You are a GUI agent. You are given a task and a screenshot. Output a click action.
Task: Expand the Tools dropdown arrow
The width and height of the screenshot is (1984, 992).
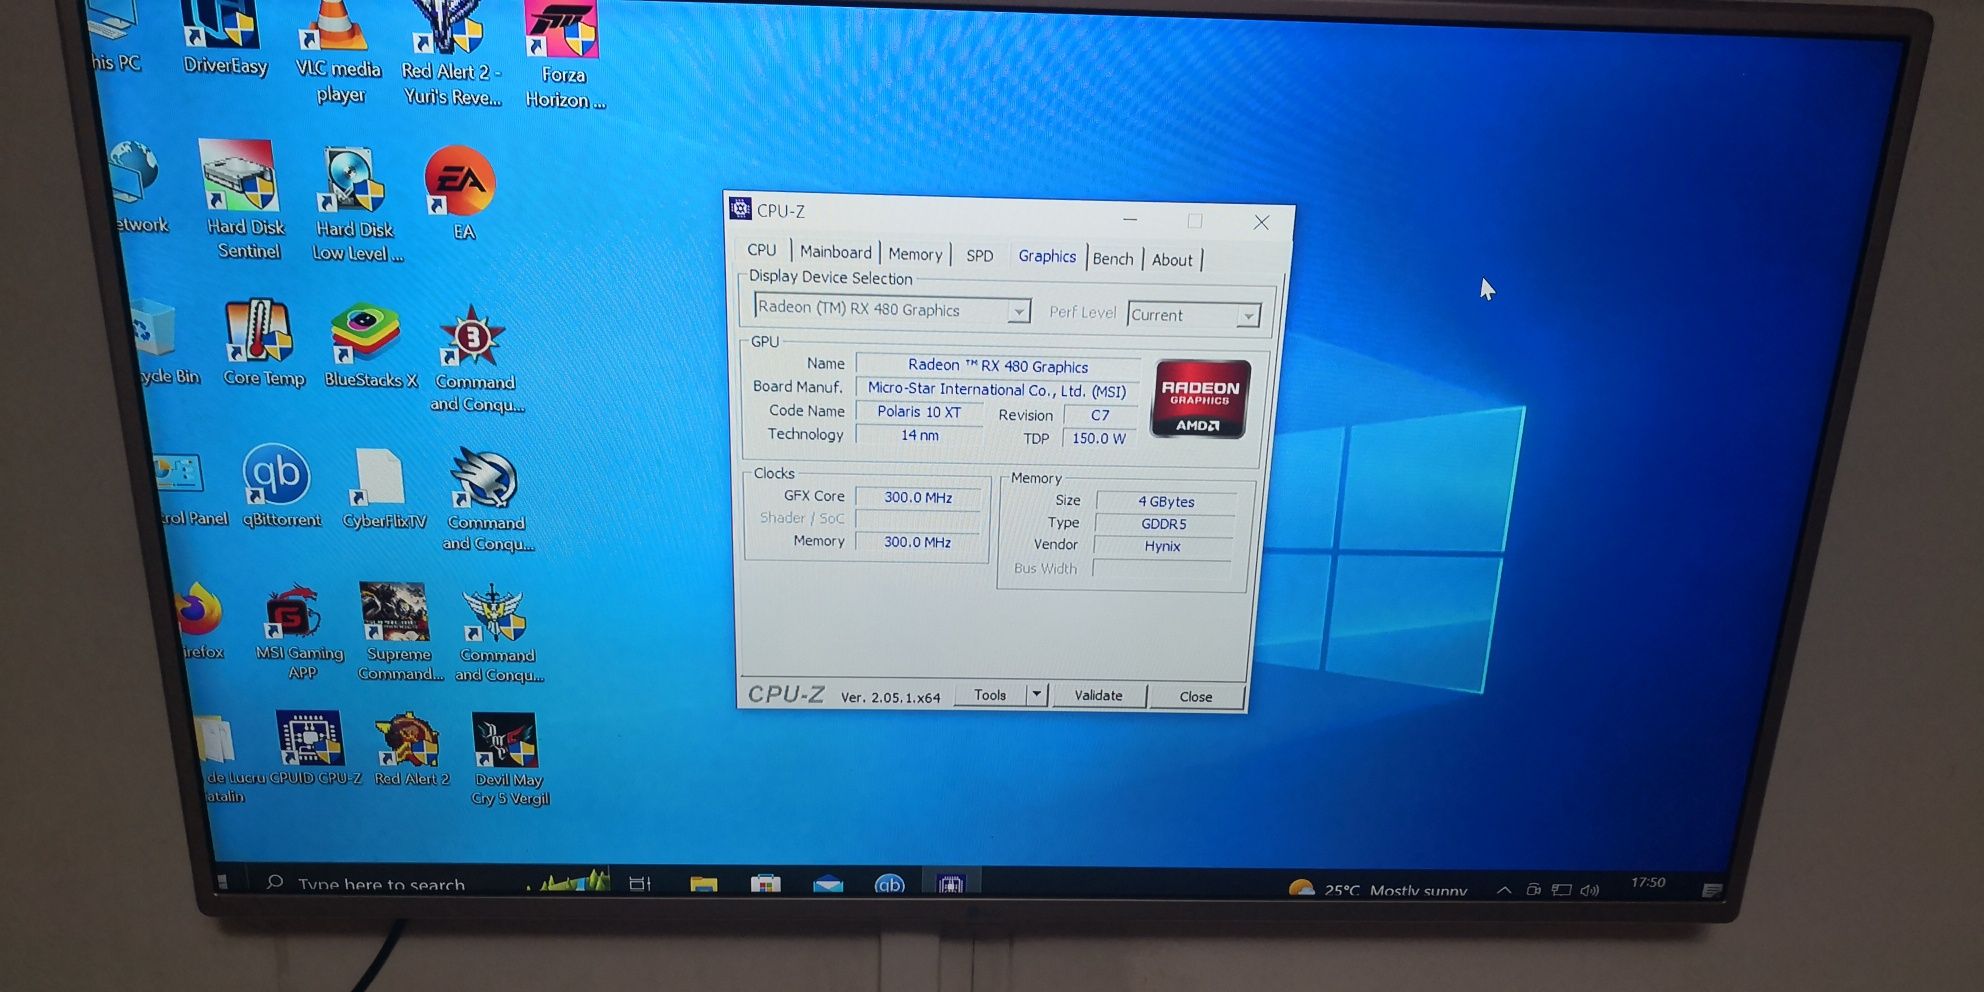click(x=1036, y=694)
